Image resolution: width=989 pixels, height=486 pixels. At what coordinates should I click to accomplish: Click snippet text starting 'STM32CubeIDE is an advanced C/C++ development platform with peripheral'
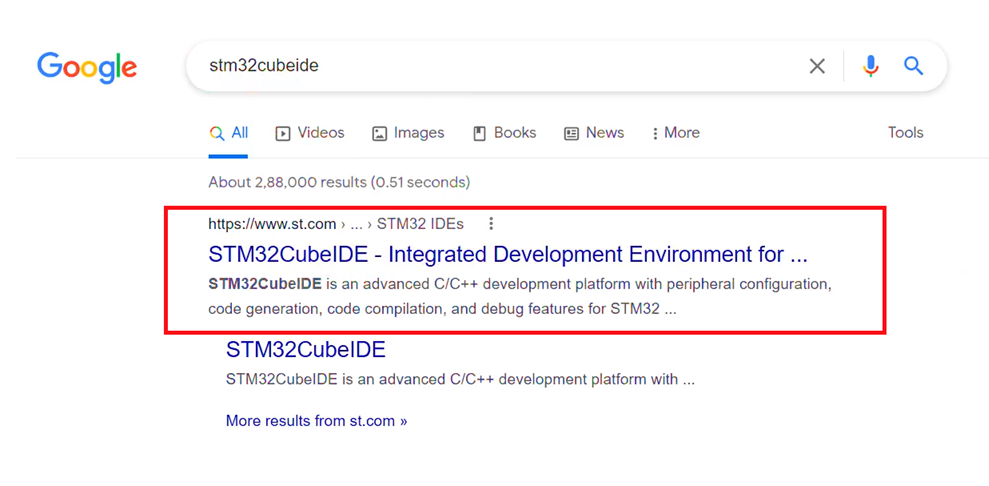[x=520, y=297]
